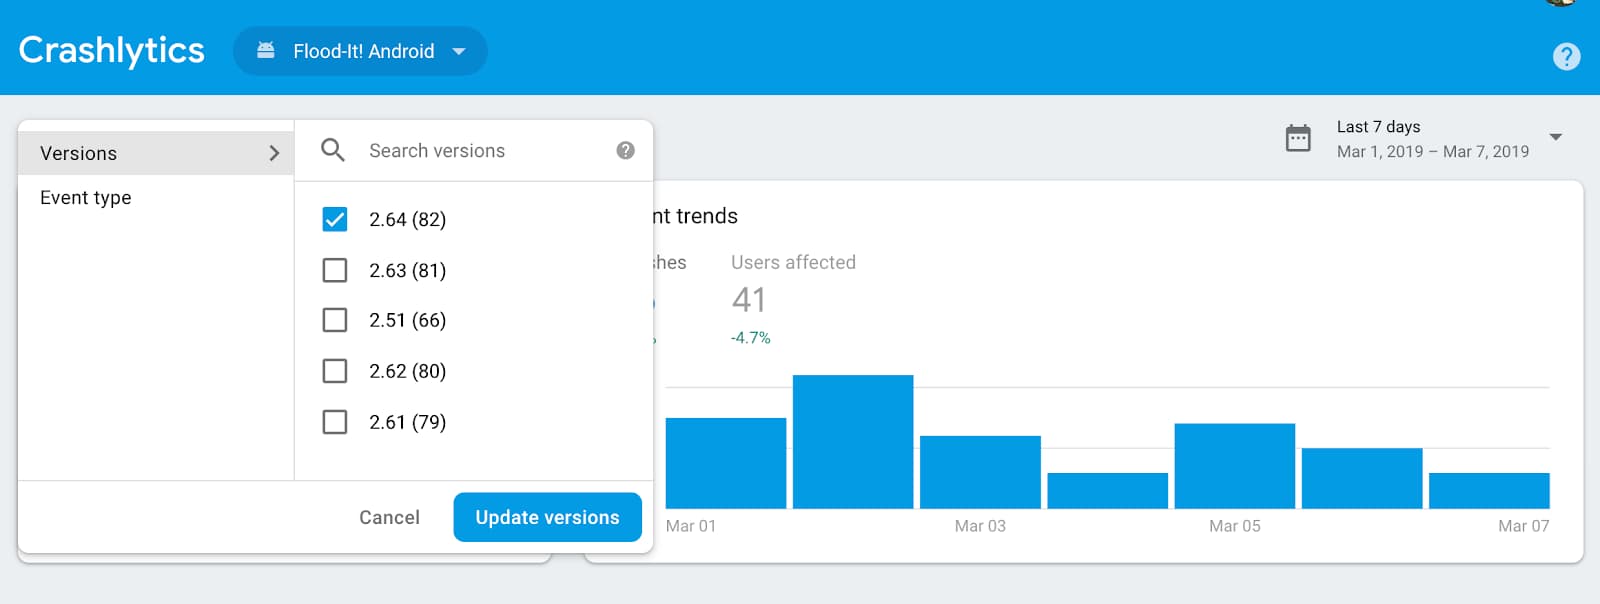This screenshot has width=1600, height=604.
Task: Click the bar above the Mar 05 label
Action: (1235, 466)
